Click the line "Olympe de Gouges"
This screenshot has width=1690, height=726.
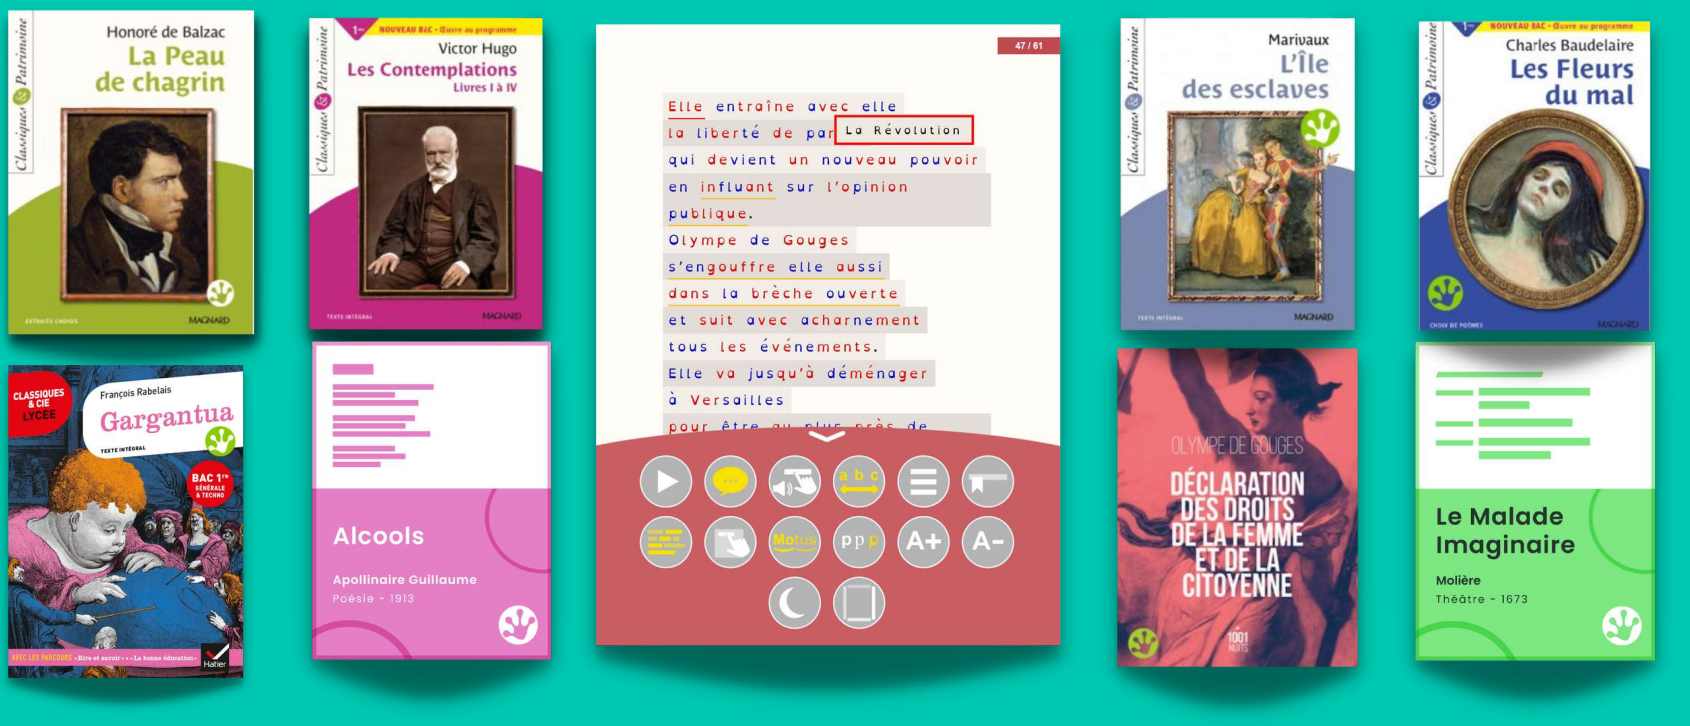pos(759,240)
